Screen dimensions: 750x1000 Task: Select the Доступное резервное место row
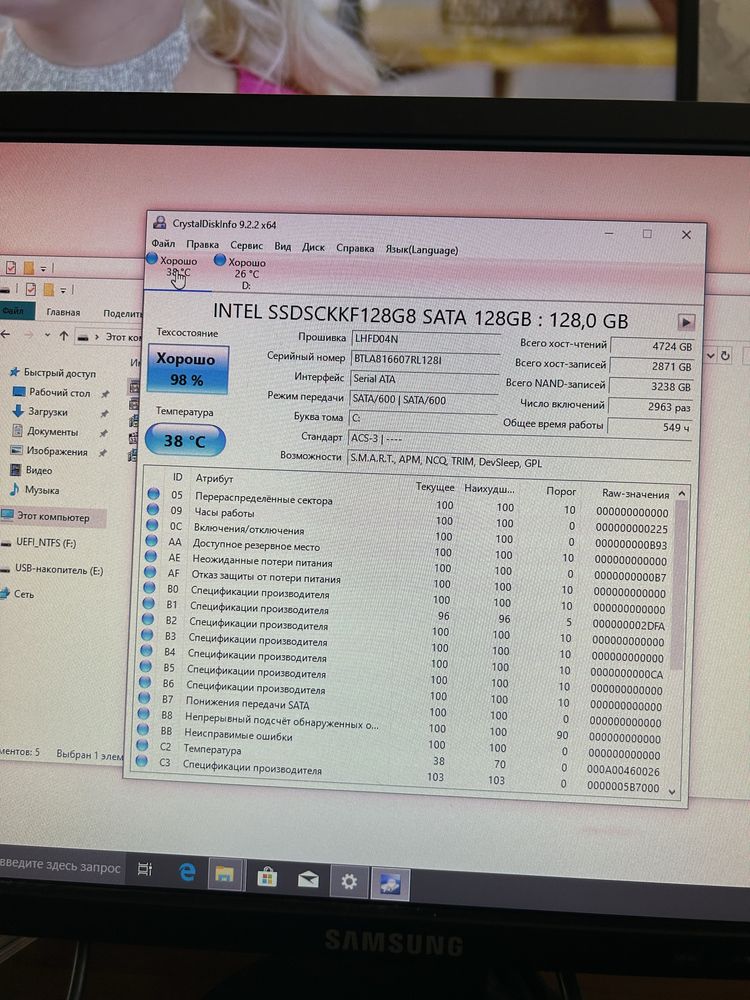tap(406, 550)
